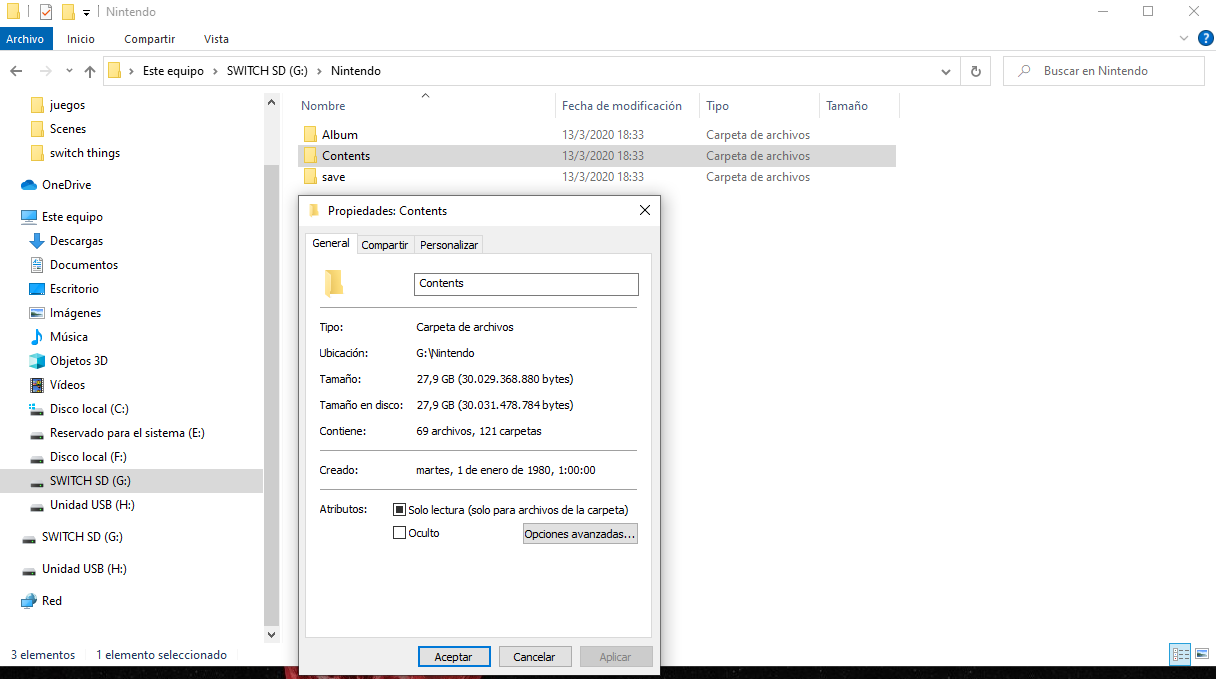Switch to Personalizar tab in Propiedades dialog
This screenshot has height=679, width=1216.
click(x=449, y=245)
